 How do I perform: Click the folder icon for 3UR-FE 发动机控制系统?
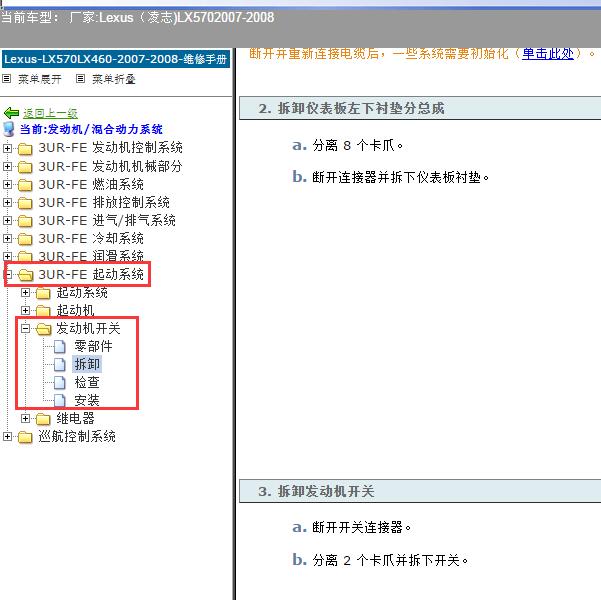click(25, 148)
